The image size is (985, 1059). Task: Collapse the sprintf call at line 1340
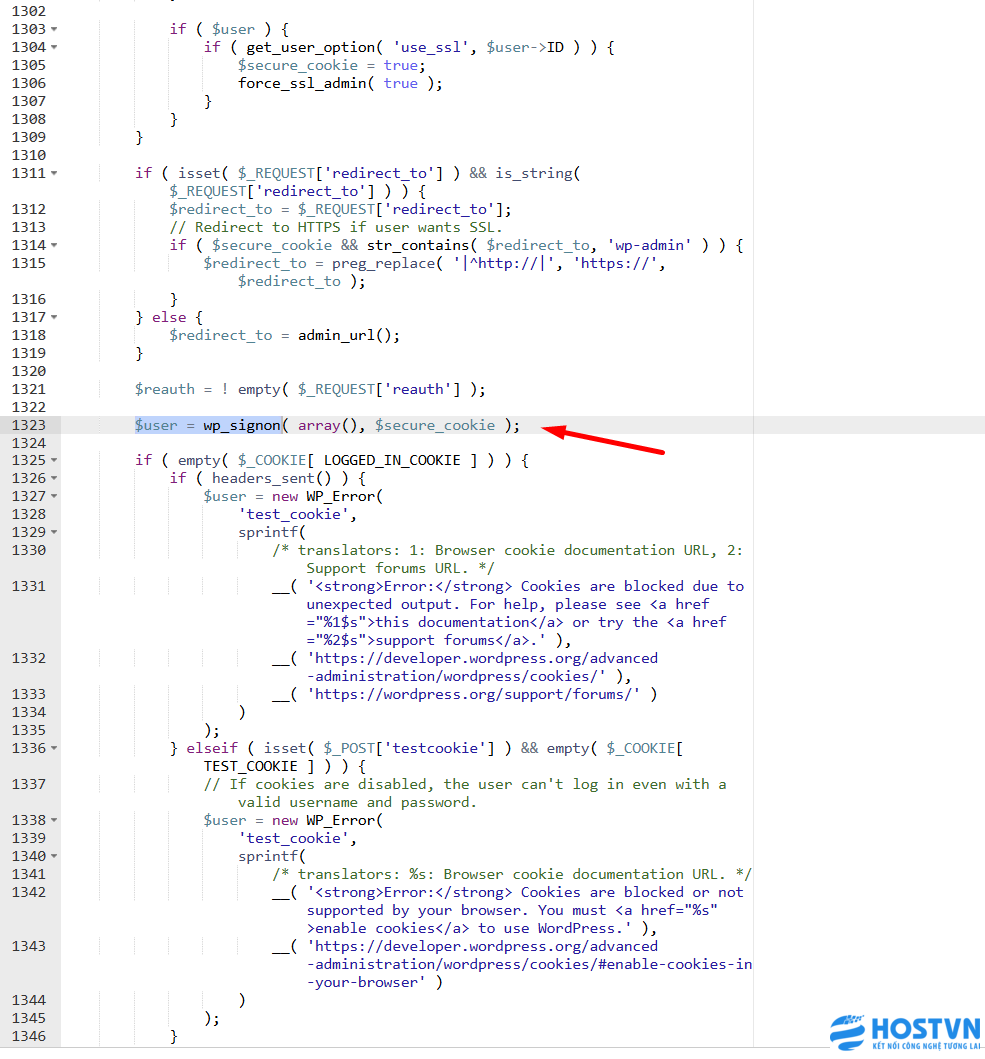[x=54, y=857]
